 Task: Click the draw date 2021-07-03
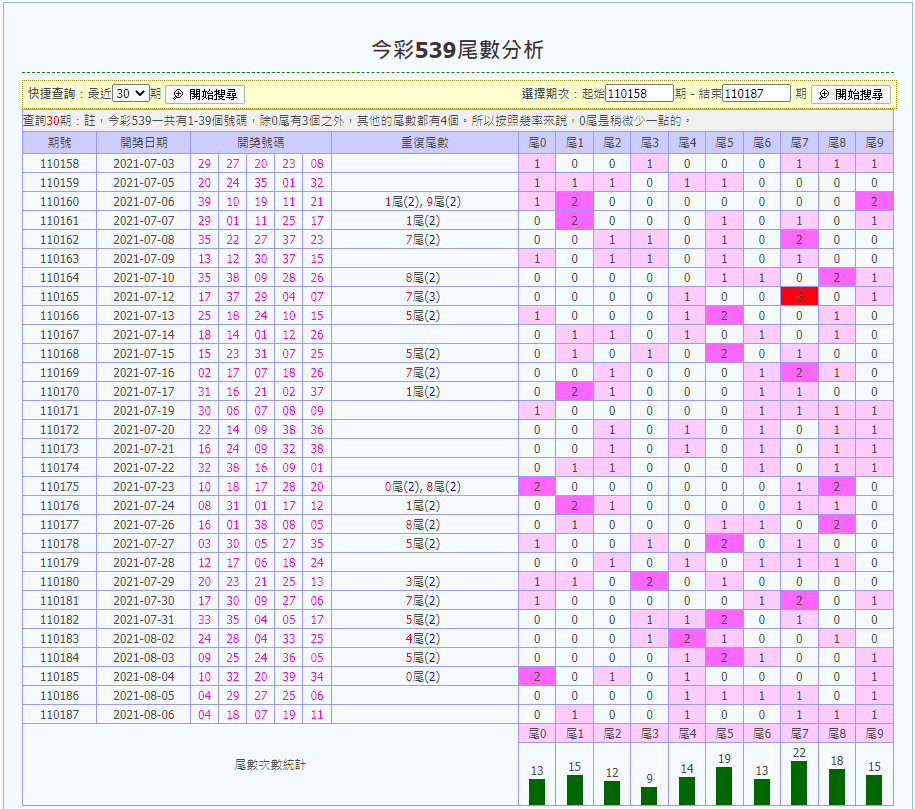144,164
